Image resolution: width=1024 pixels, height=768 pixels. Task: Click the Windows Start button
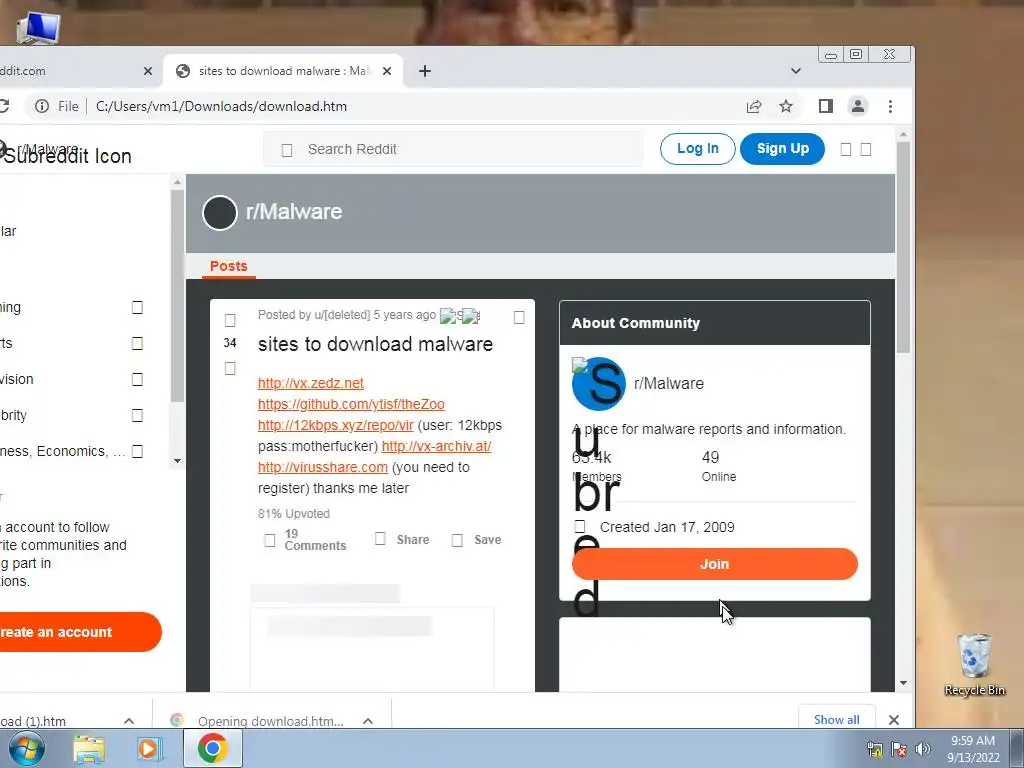pos(26,748)
